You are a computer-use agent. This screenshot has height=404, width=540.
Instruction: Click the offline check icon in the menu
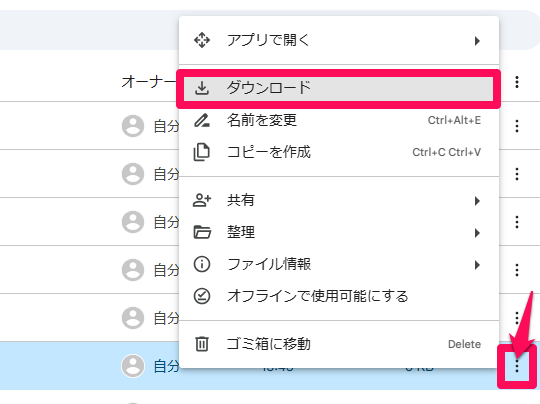pos(202,296)
